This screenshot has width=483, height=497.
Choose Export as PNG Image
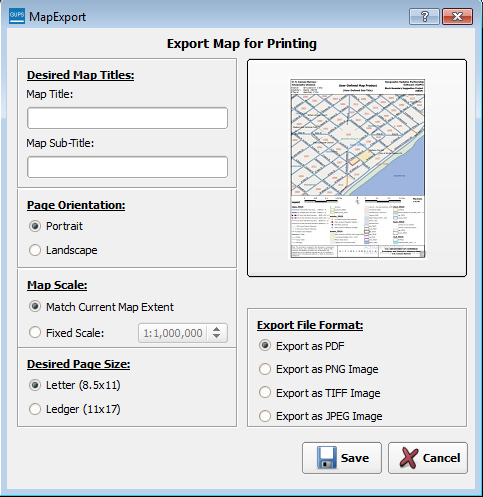(x=319, y=369)
